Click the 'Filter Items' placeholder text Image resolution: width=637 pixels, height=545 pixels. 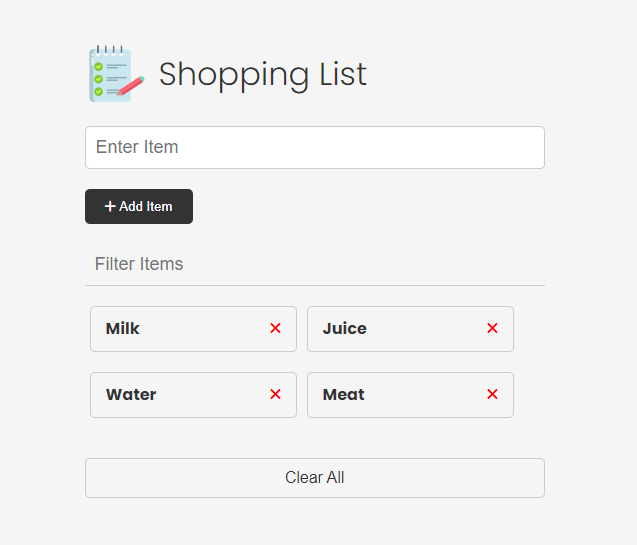pos(139,264)
